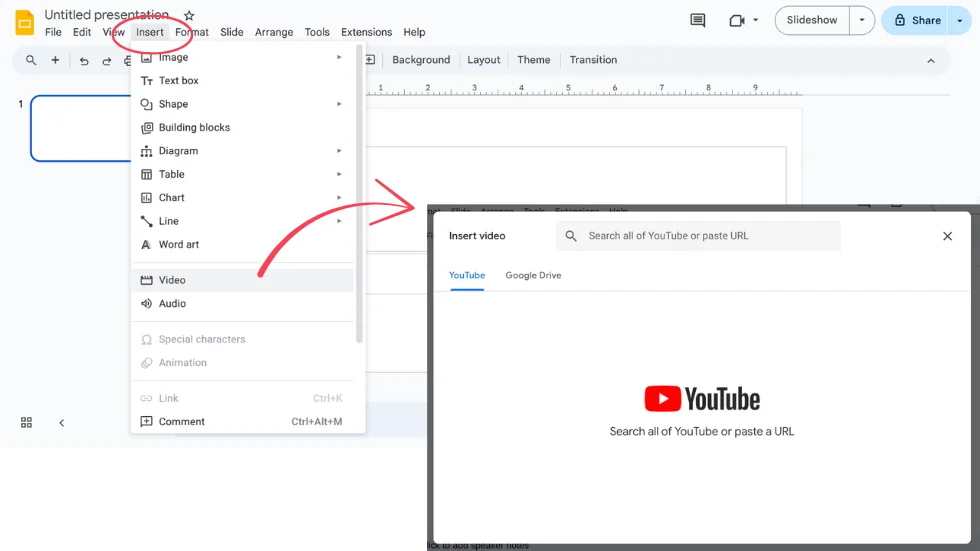Open the Edit menu
The width and height of the screenshot is (980, 551).
tap(82, 32)
